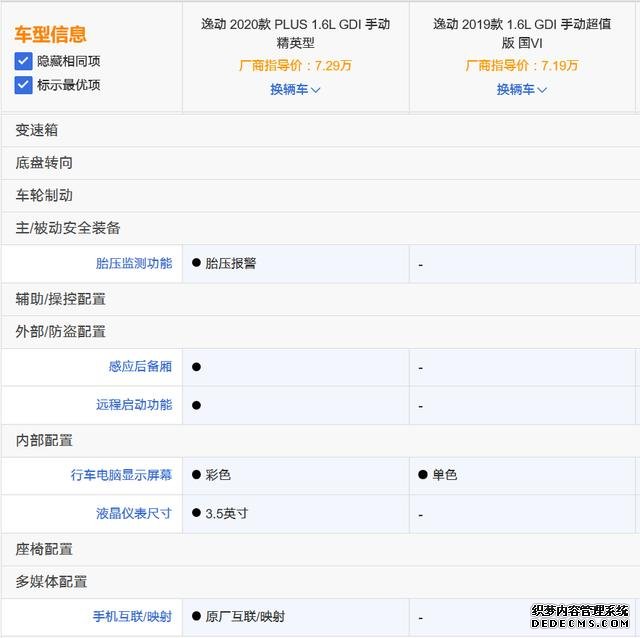Click the 彩色 display cell
This screenshot has height=638, width=640.
(218, 475)
